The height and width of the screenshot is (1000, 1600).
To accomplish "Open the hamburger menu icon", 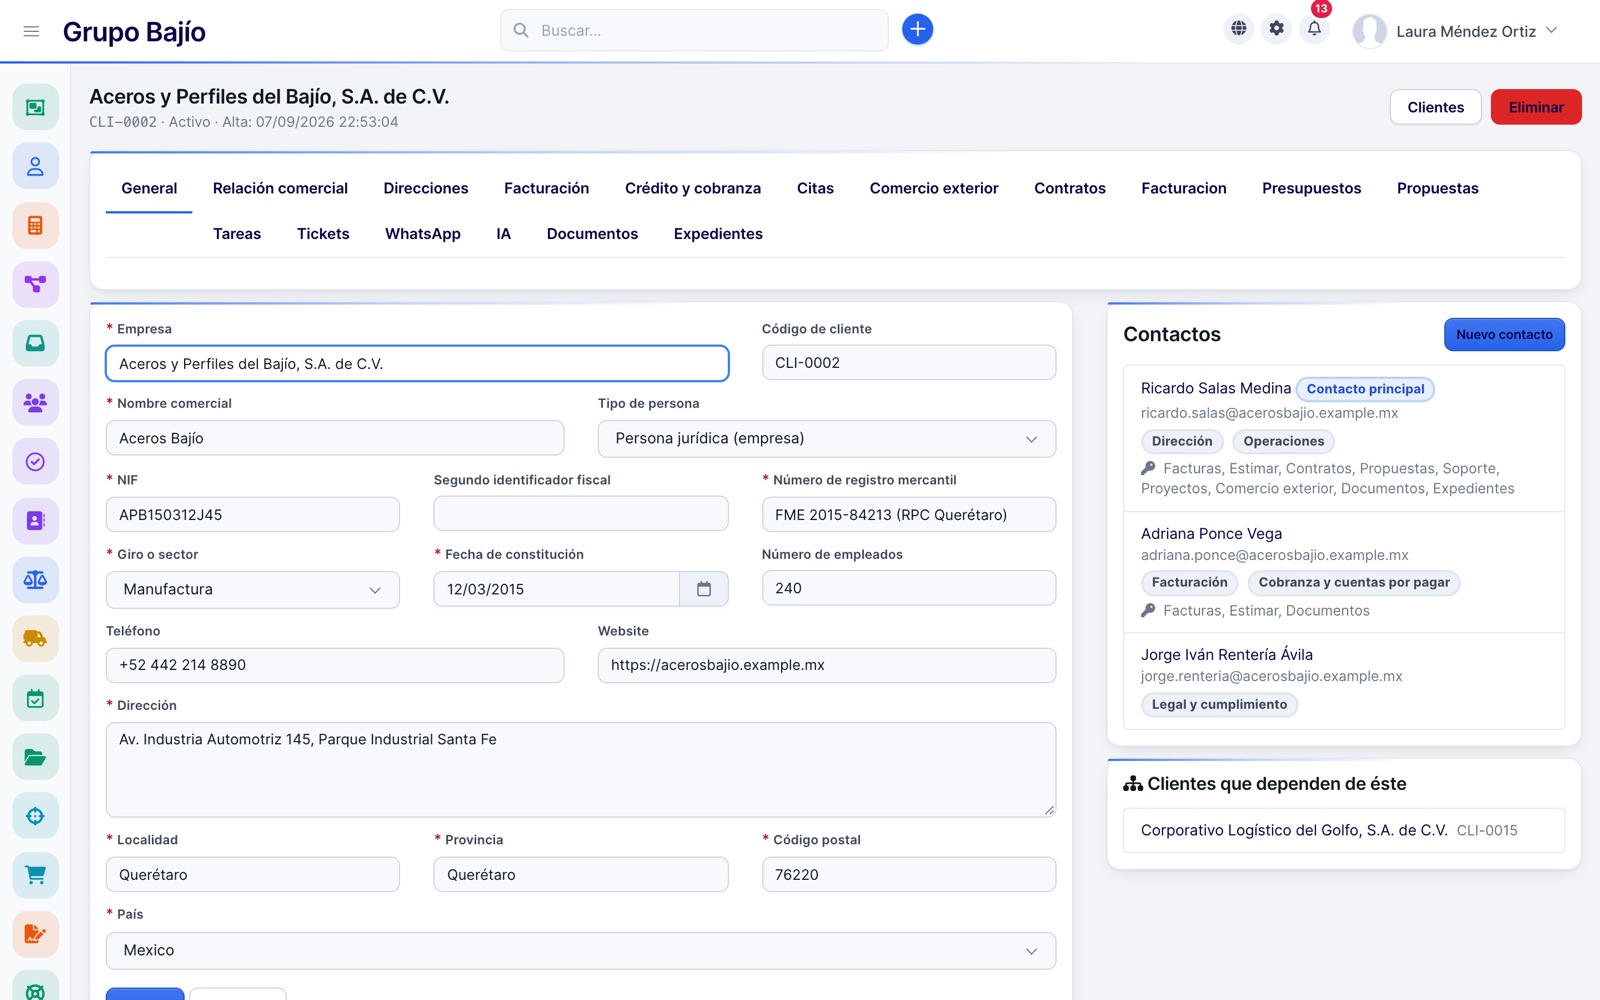I will point(31,31).
